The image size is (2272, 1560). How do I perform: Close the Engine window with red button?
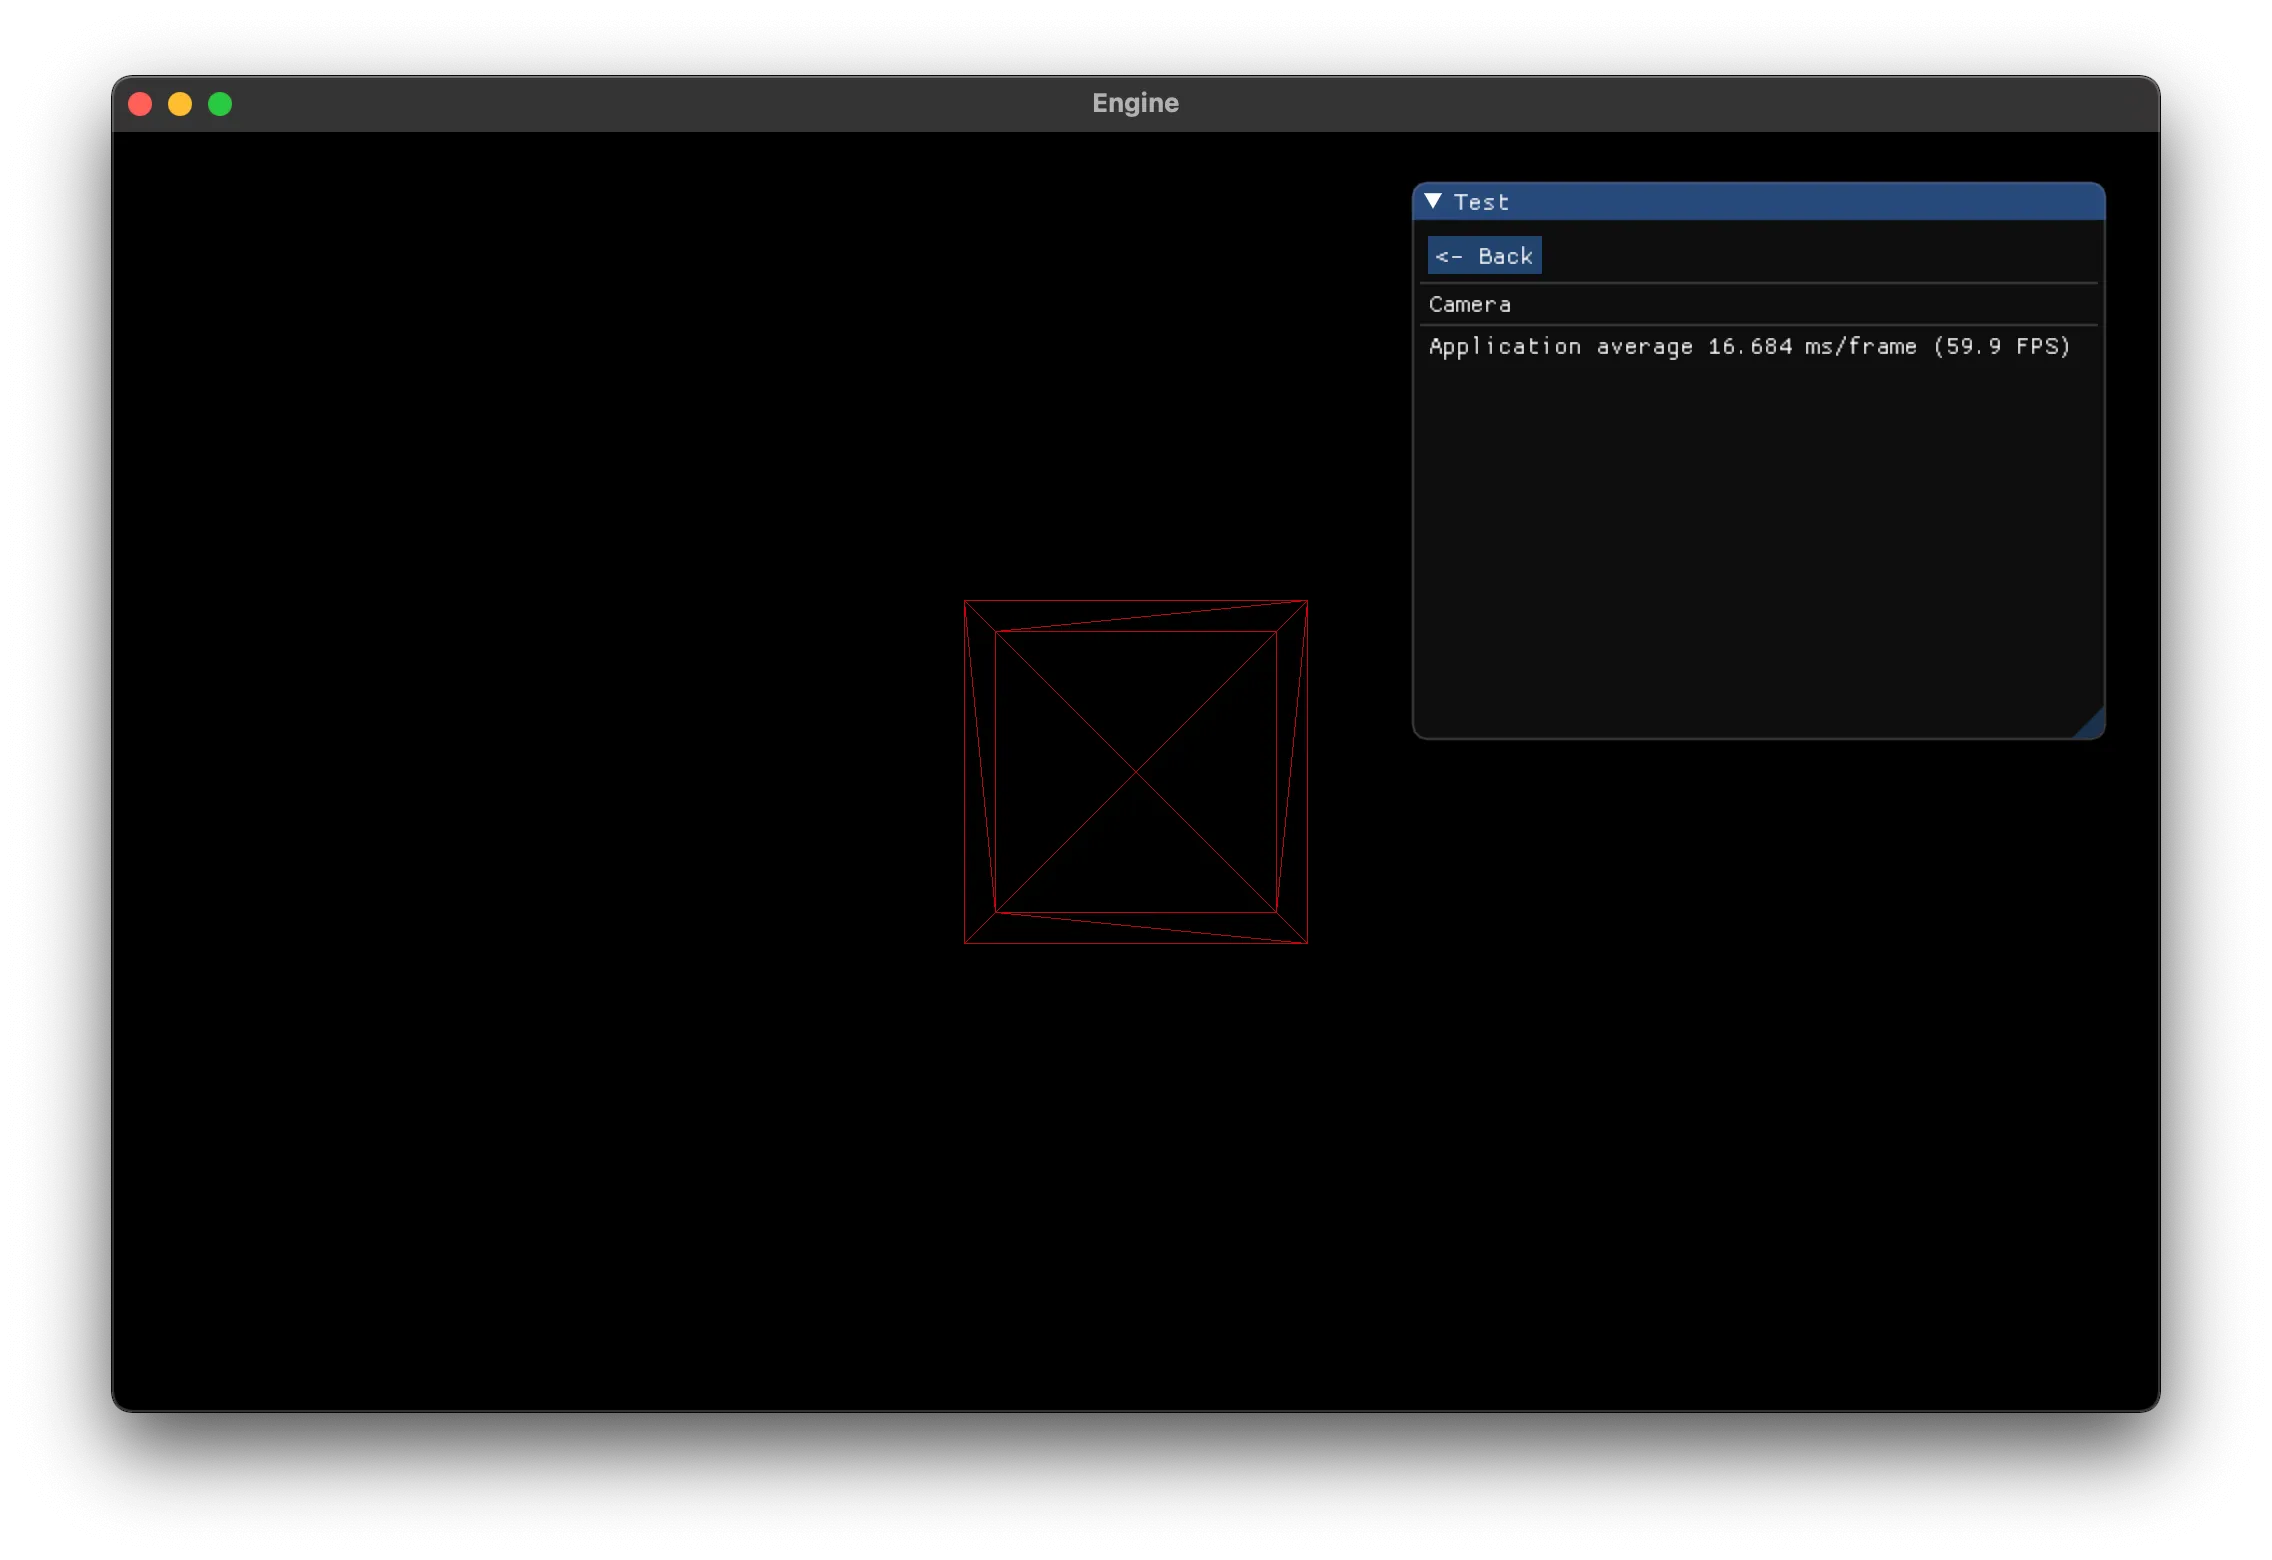(140, 104)
